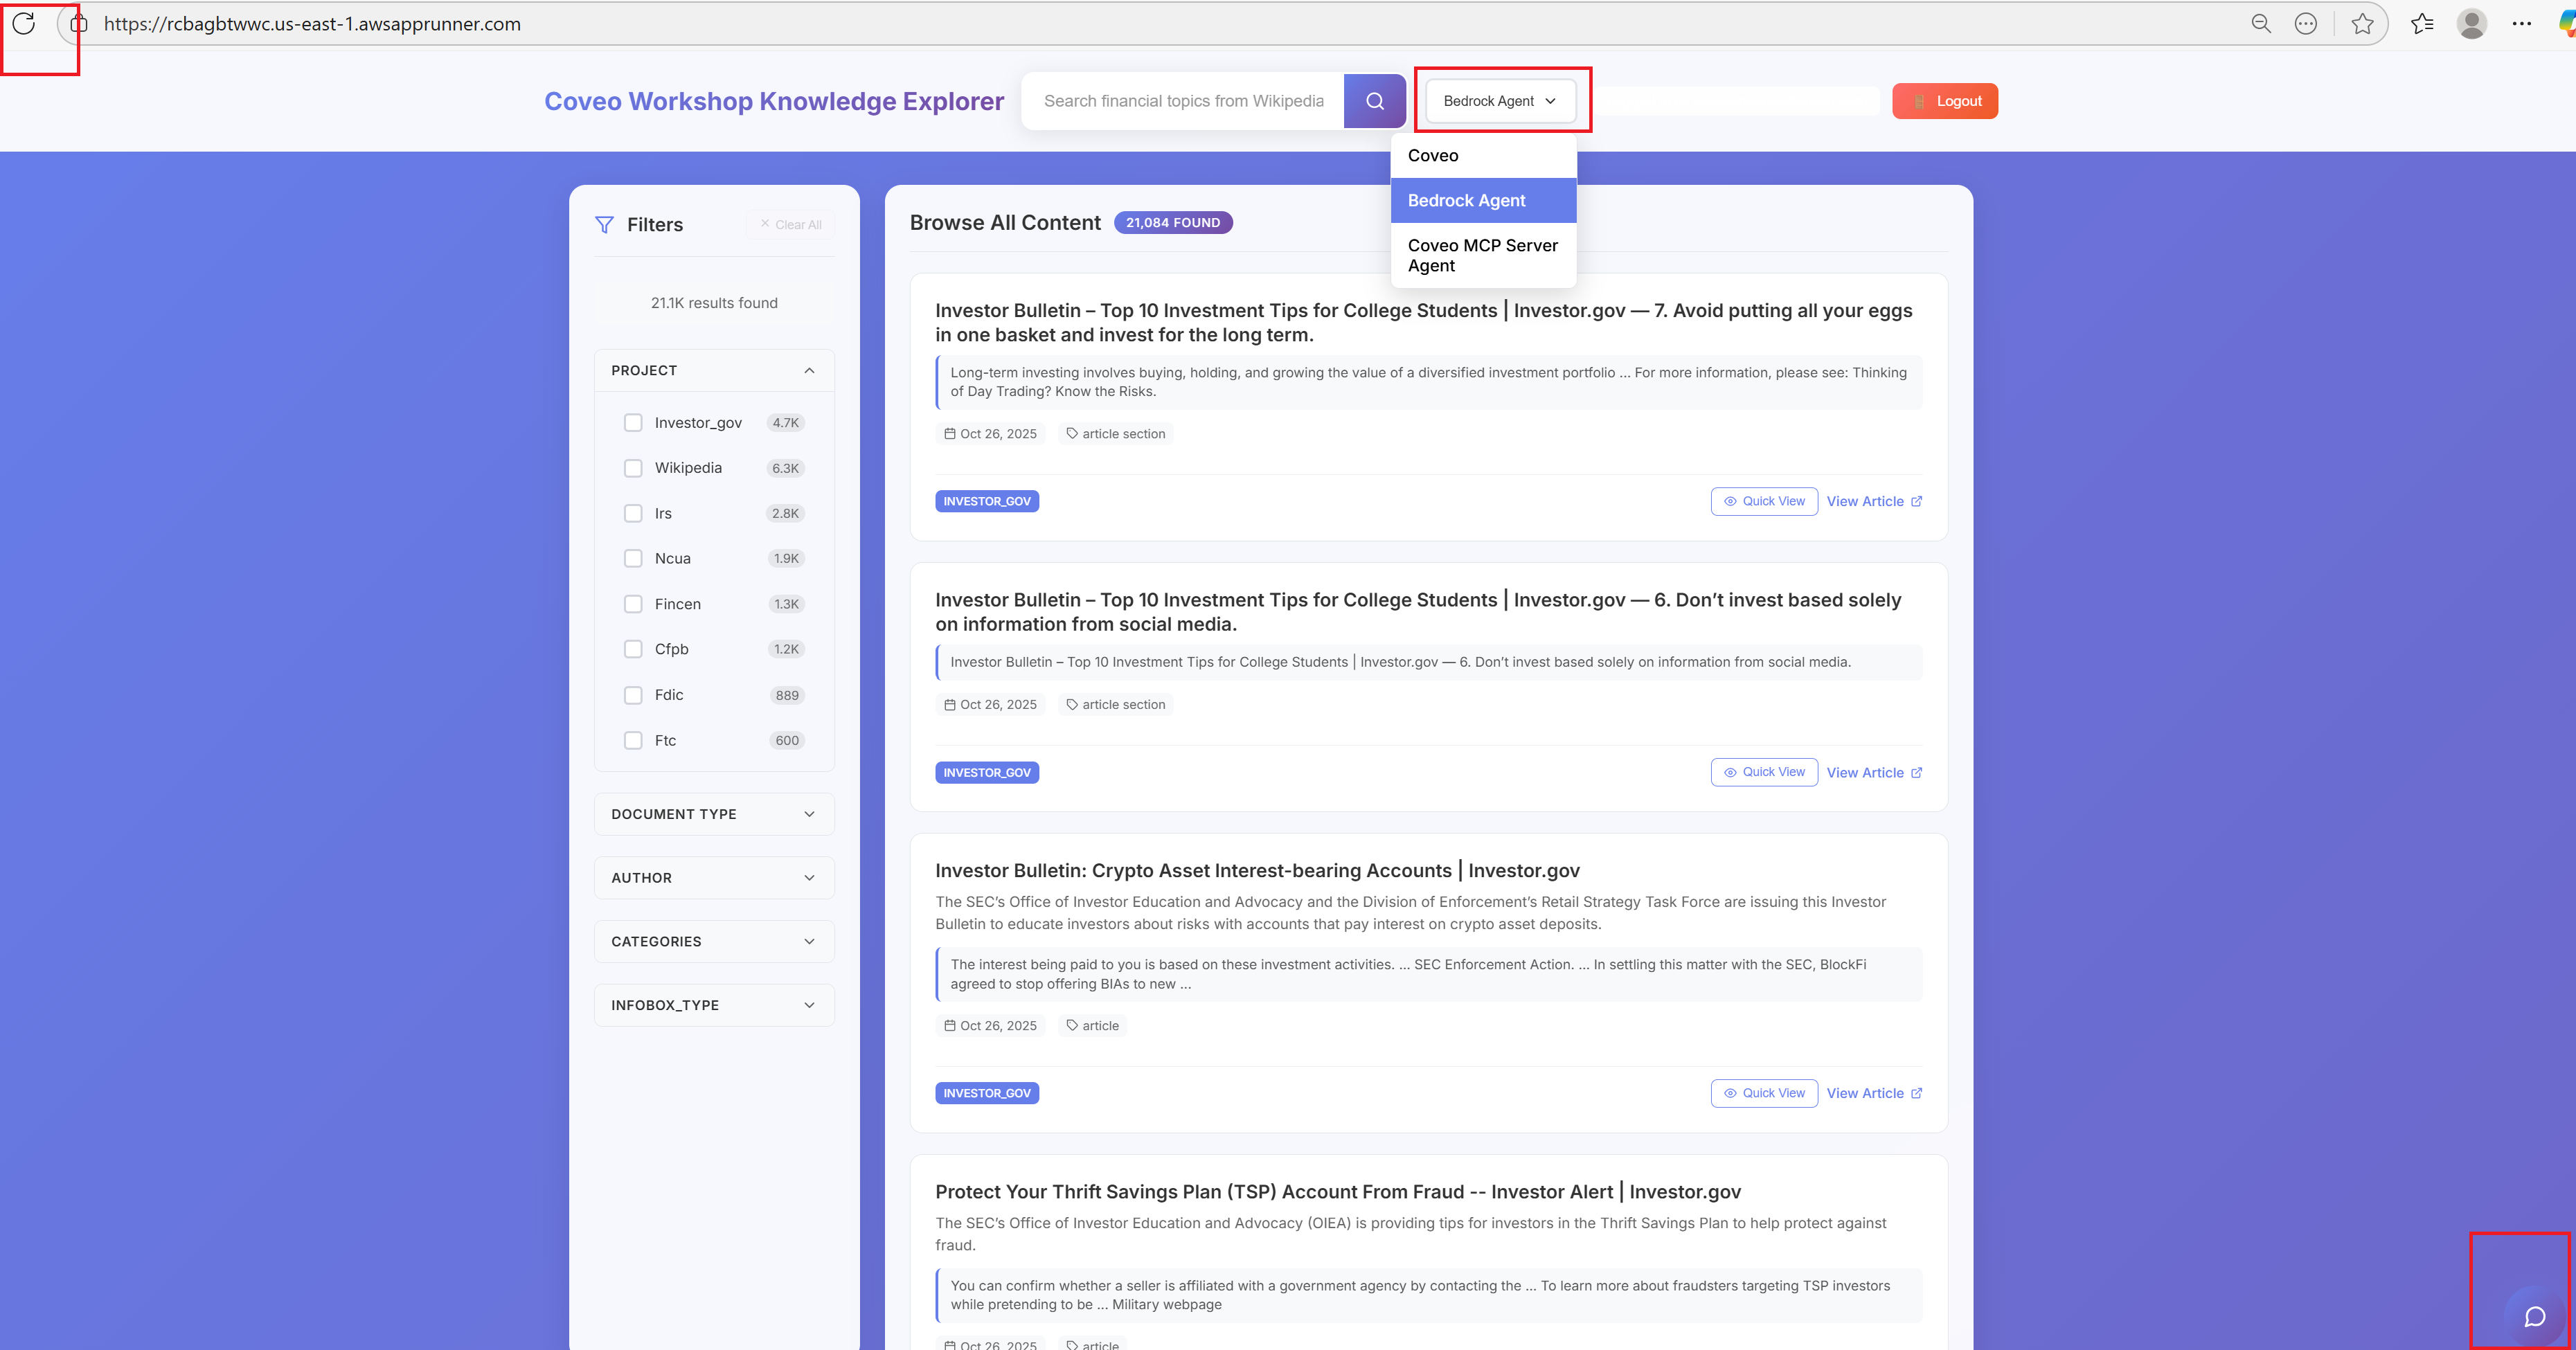This screenshot has width=2576, height=1350.
Task: Enable the Irs filter checkbox
Action: [x=634, y=513]
